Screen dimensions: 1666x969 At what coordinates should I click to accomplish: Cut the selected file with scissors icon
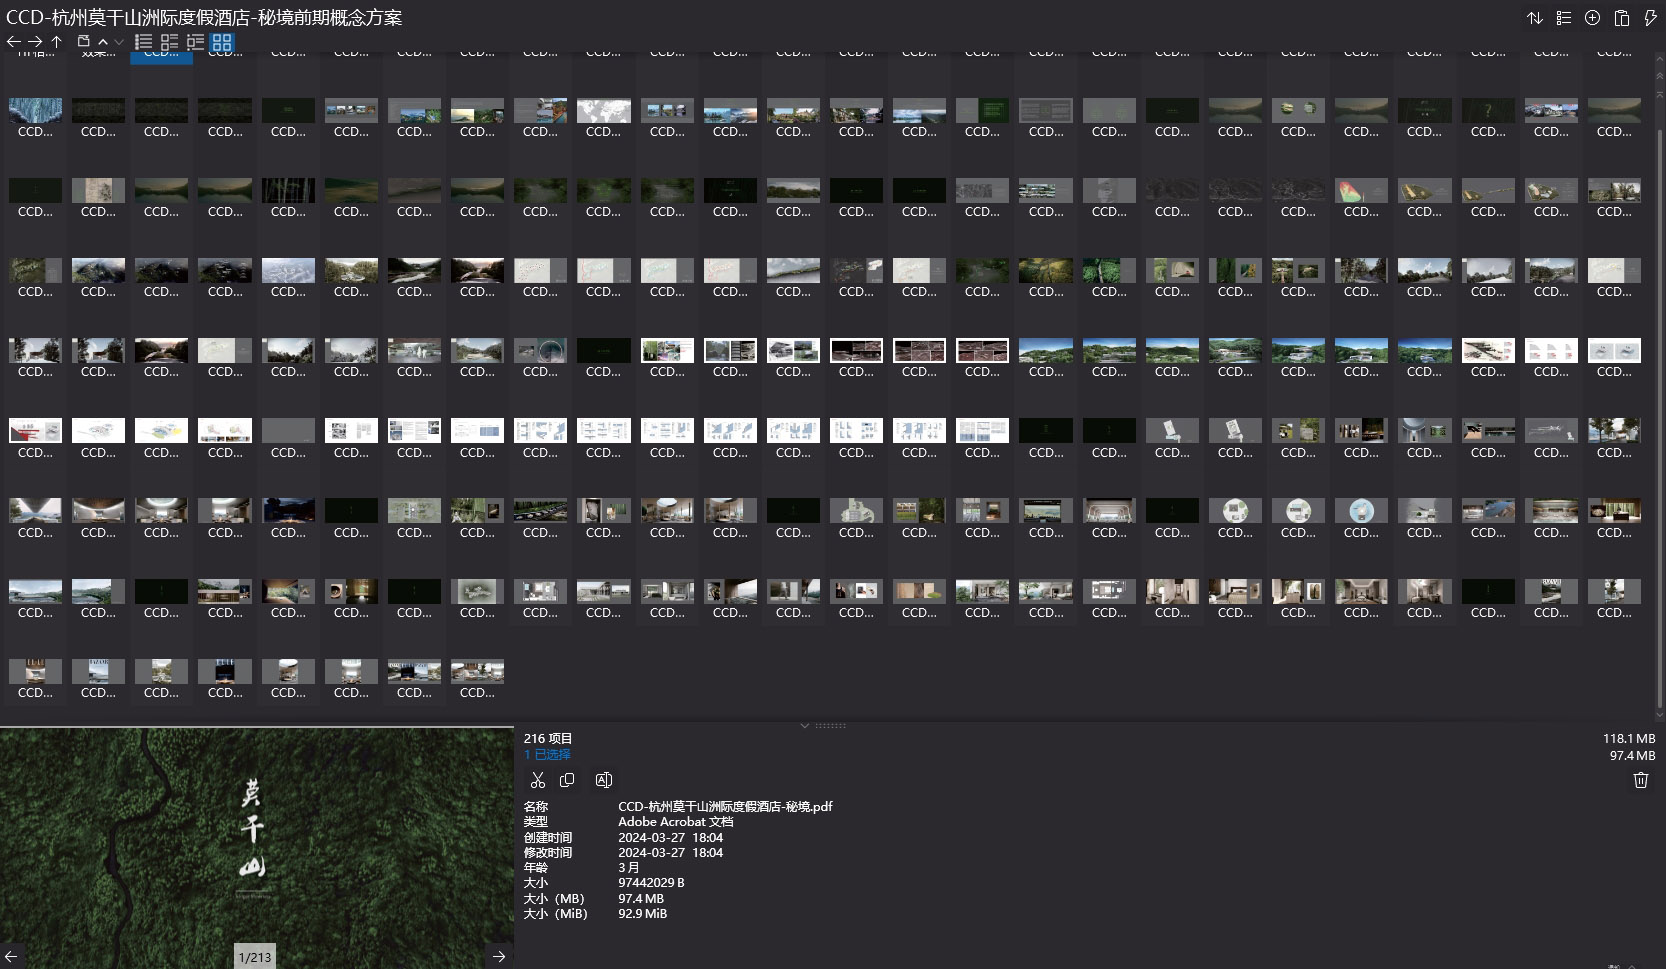(x=538, y=780)
